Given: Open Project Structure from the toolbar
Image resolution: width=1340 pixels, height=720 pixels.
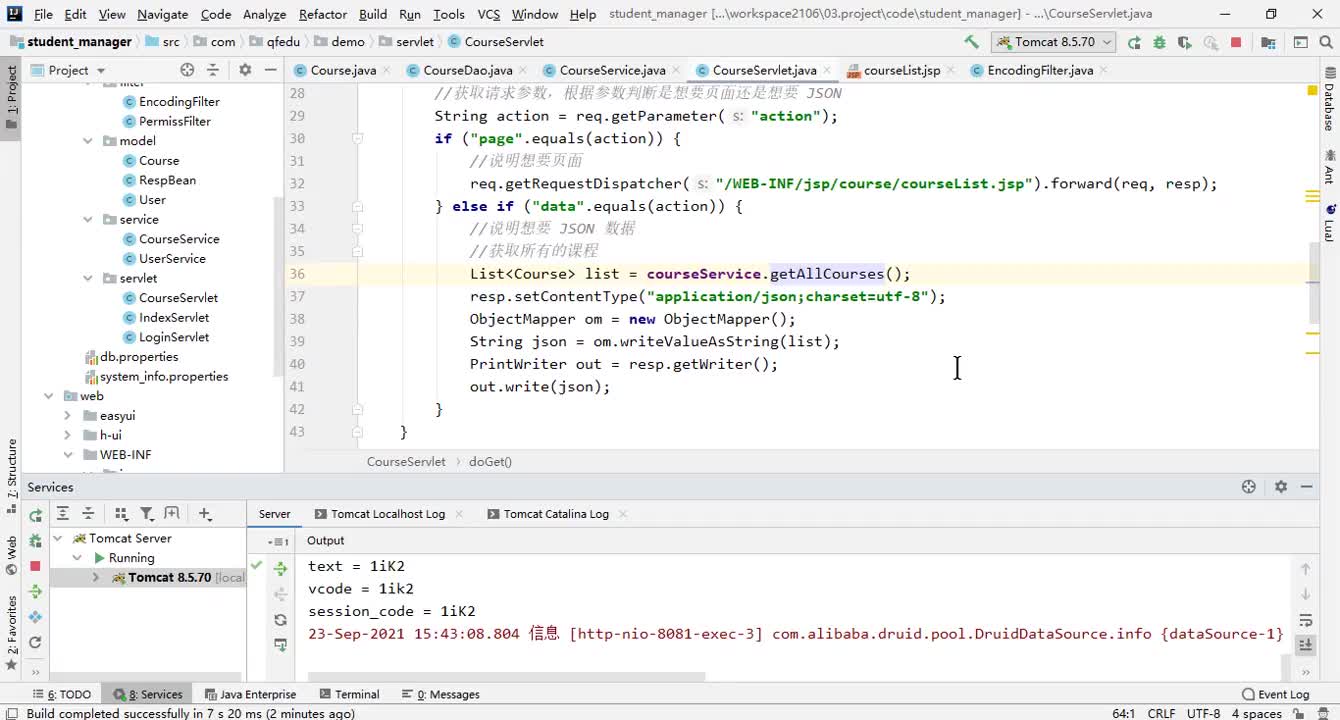Looking at the screenshot, I should [x=1268, y=42].
